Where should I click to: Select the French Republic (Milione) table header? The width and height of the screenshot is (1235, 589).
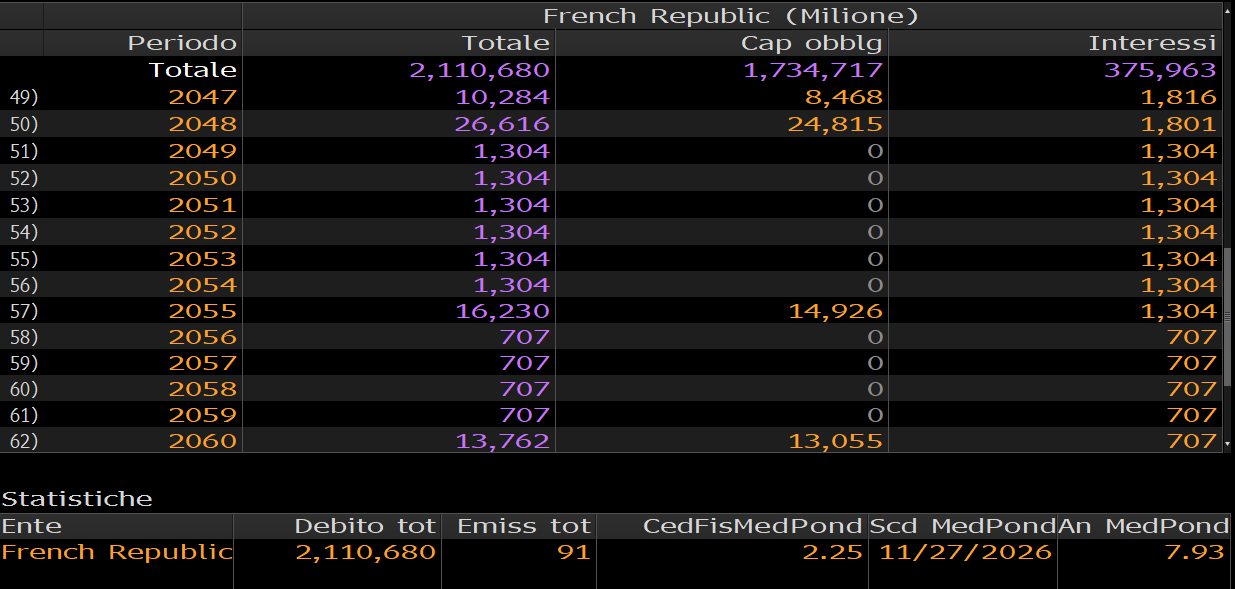[x=731, y=16]
